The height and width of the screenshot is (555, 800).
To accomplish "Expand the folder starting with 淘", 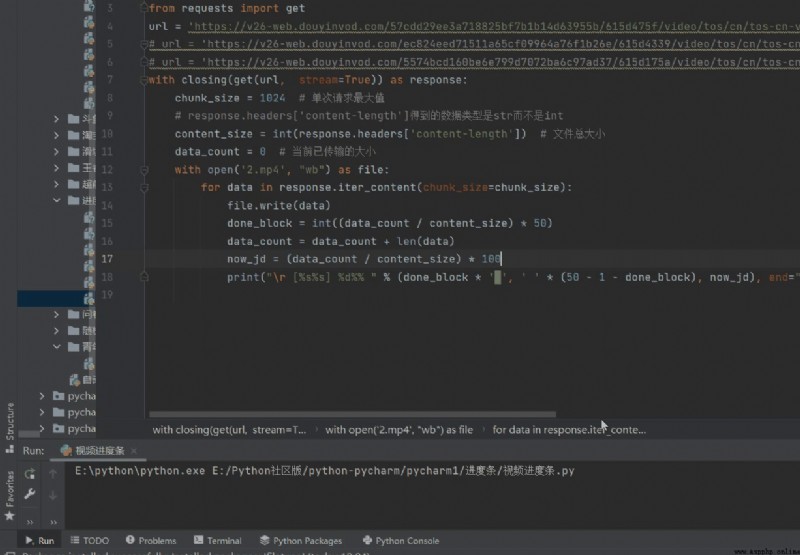I will pyautogui.click(x=57, y=135).
